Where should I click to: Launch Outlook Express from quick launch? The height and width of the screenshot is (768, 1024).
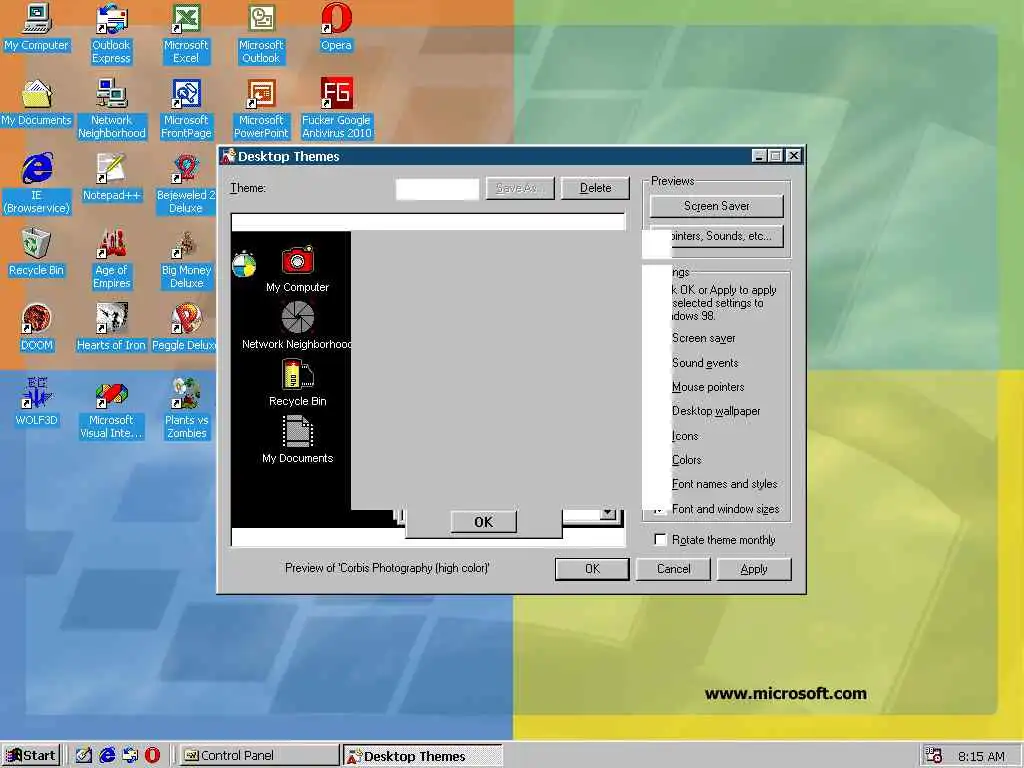coord(130,756)
